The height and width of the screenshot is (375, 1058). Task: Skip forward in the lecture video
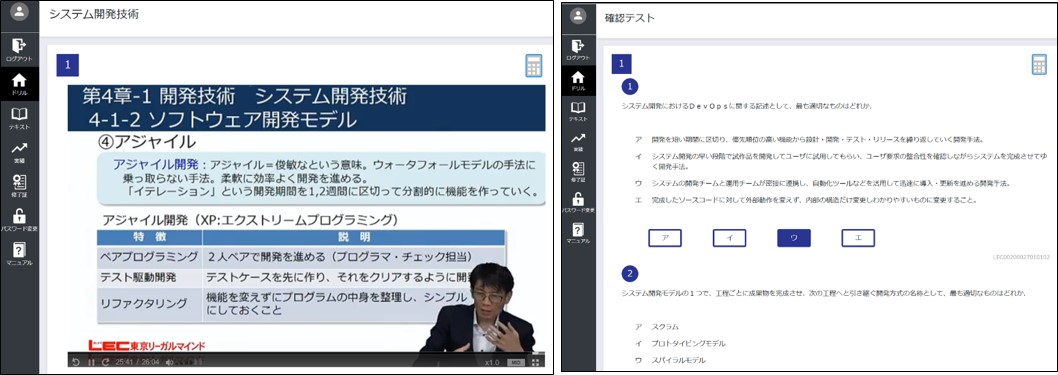click(106, 363)
